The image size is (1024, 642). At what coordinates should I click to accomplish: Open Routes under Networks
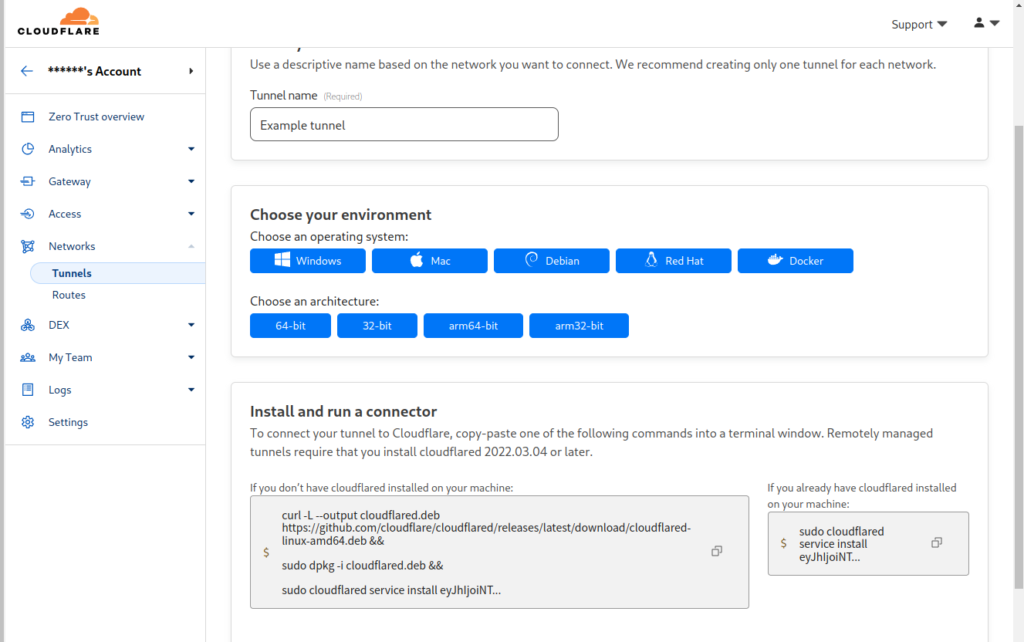point(69,295)
